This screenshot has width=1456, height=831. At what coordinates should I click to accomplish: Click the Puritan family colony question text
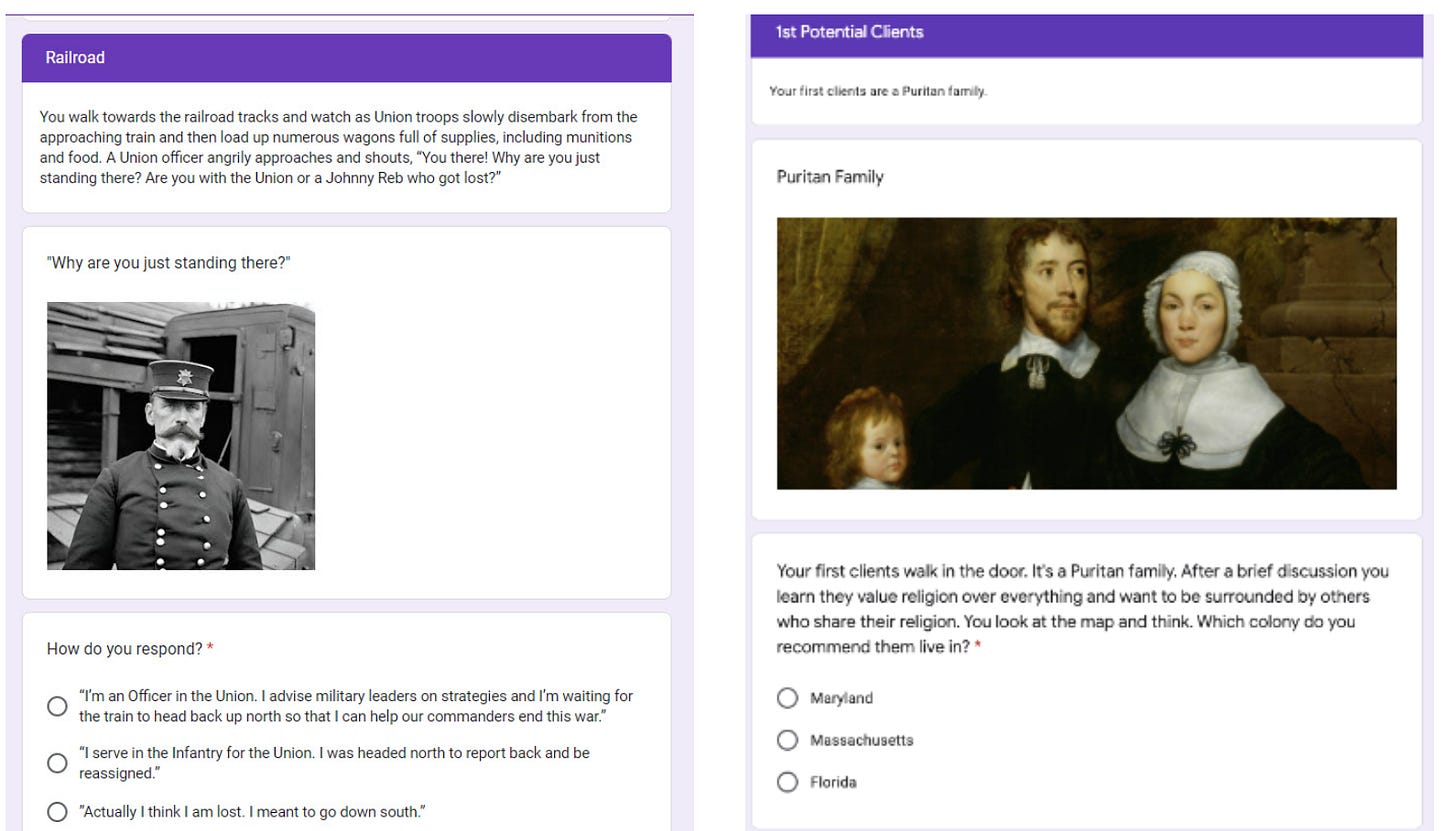tap(1083, 609)
